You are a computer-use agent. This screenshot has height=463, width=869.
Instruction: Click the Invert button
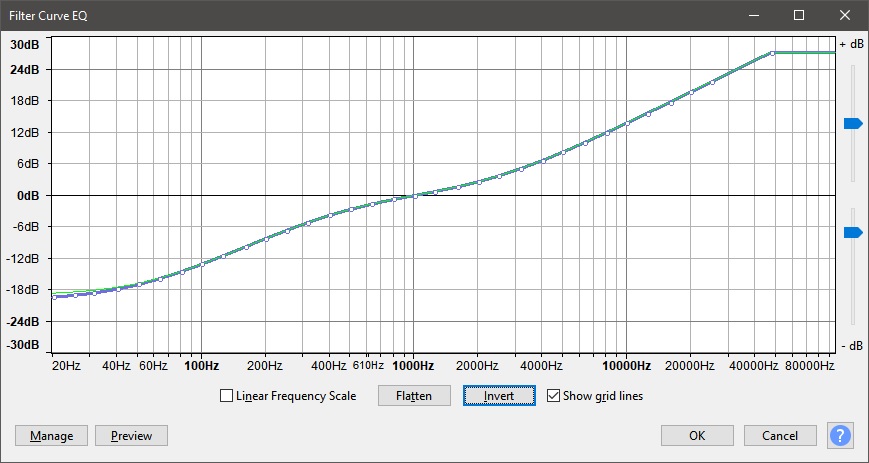pyautogui.click(x=499, y=396)
